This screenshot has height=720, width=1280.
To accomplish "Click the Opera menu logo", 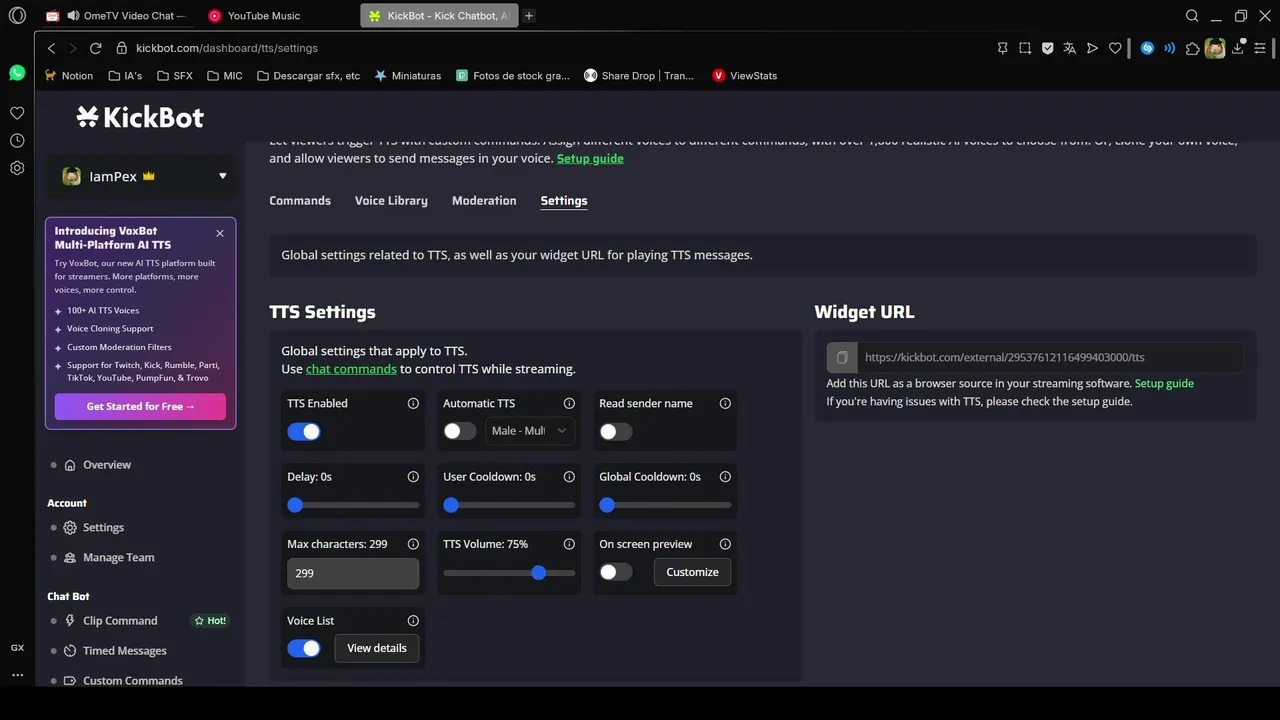I will tap(17, 16).
